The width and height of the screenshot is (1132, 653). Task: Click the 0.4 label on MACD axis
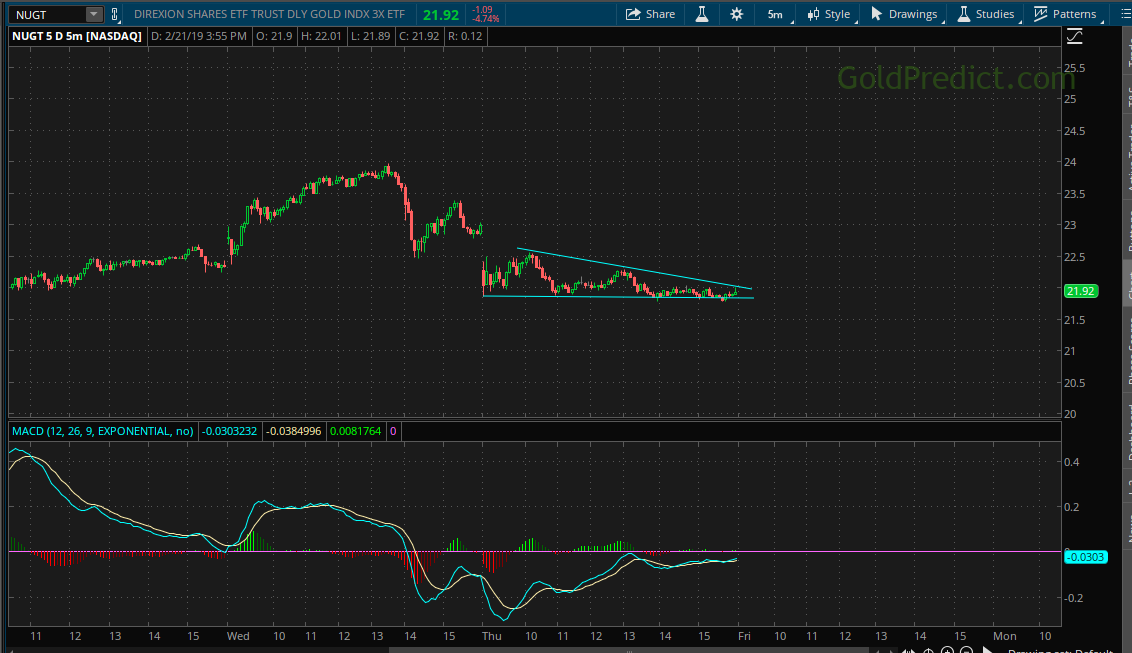coord(1072,462)
